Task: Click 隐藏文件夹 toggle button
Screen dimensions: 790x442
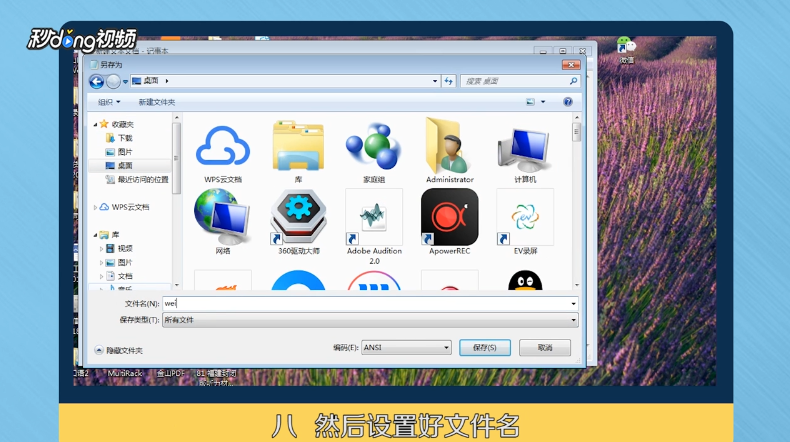Action: [x=119, y=350]
